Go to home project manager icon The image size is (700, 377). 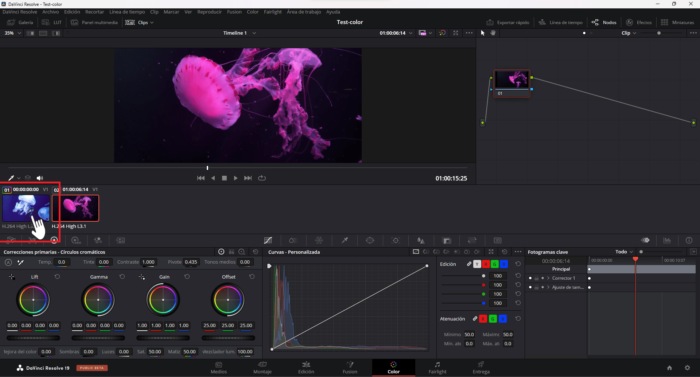coord(669,368)
